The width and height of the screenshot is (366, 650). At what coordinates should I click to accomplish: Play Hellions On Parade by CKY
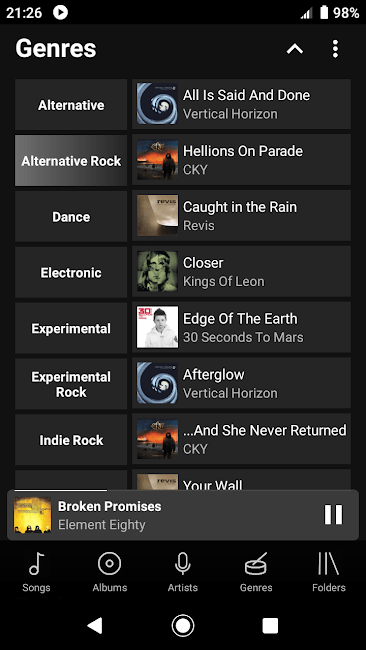point(241,160)
